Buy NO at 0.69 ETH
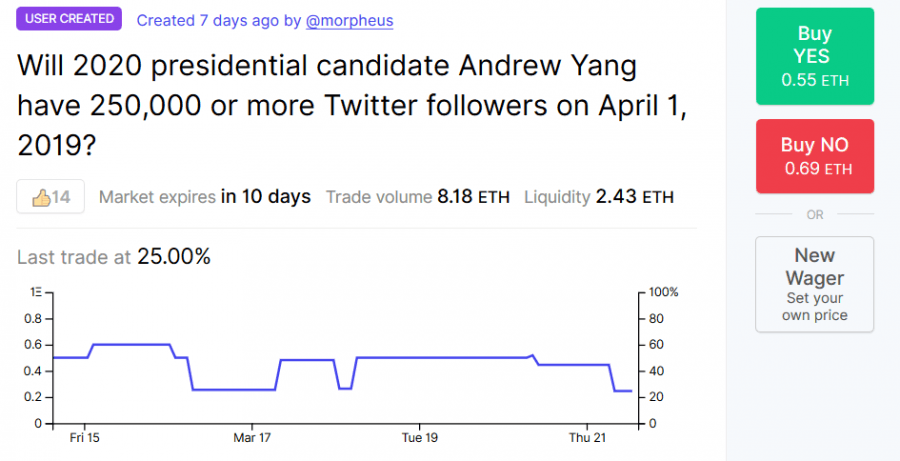Viewport: 900px width, 461px height. [x=814, y=156]
